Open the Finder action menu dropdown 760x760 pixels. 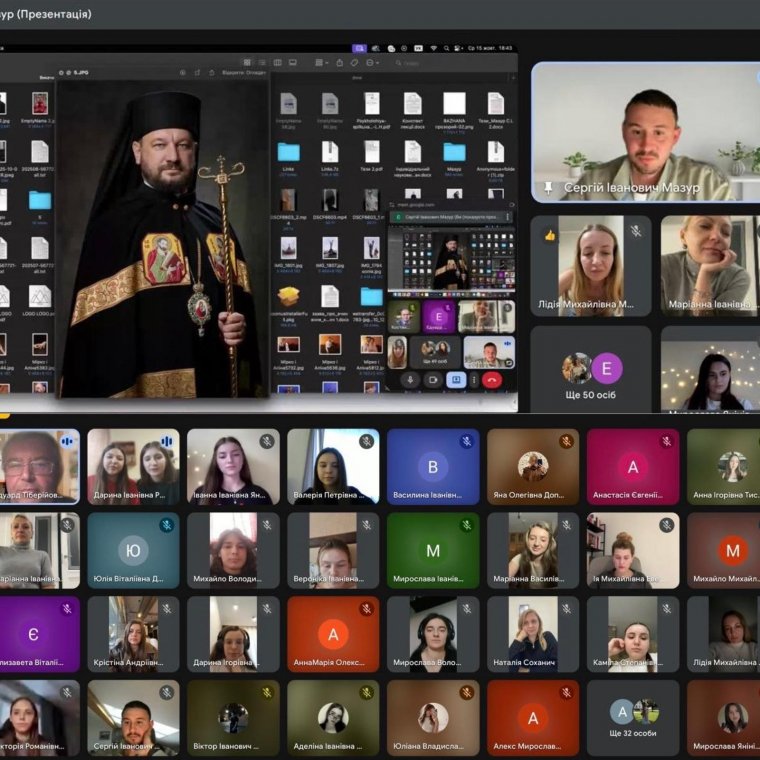372,62
